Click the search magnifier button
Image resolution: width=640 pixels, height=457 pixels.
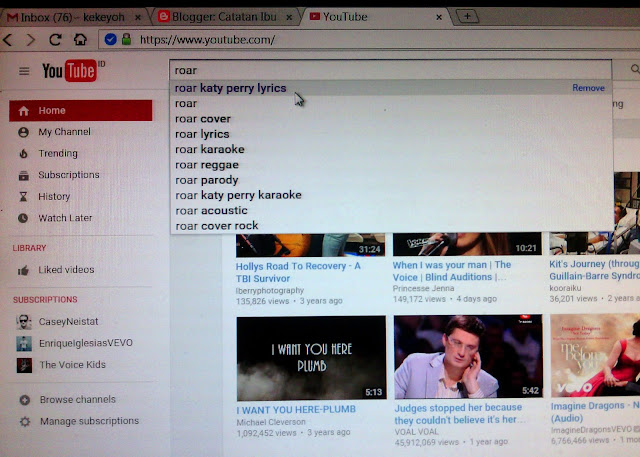(635, 69)
